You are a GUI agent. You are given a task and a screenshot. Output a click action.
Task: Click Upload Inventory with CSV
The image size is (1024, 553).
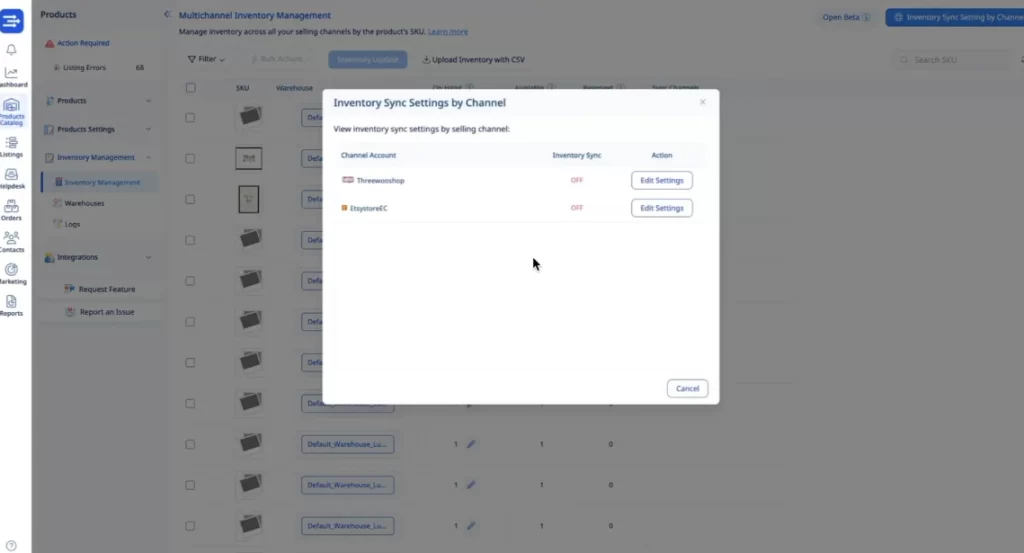pyautogui.click(x=473, y=59)
